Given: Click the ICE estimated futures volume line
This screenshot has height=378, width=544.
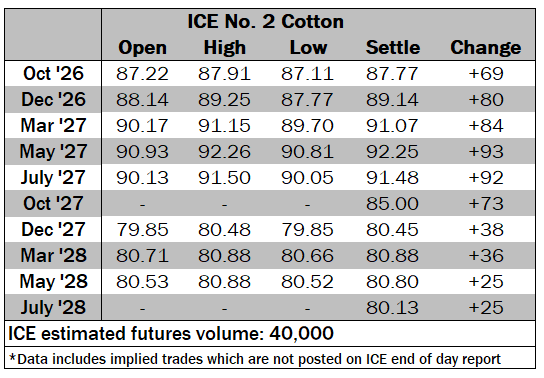Looking at the screenshot, I should click(171, 334).
